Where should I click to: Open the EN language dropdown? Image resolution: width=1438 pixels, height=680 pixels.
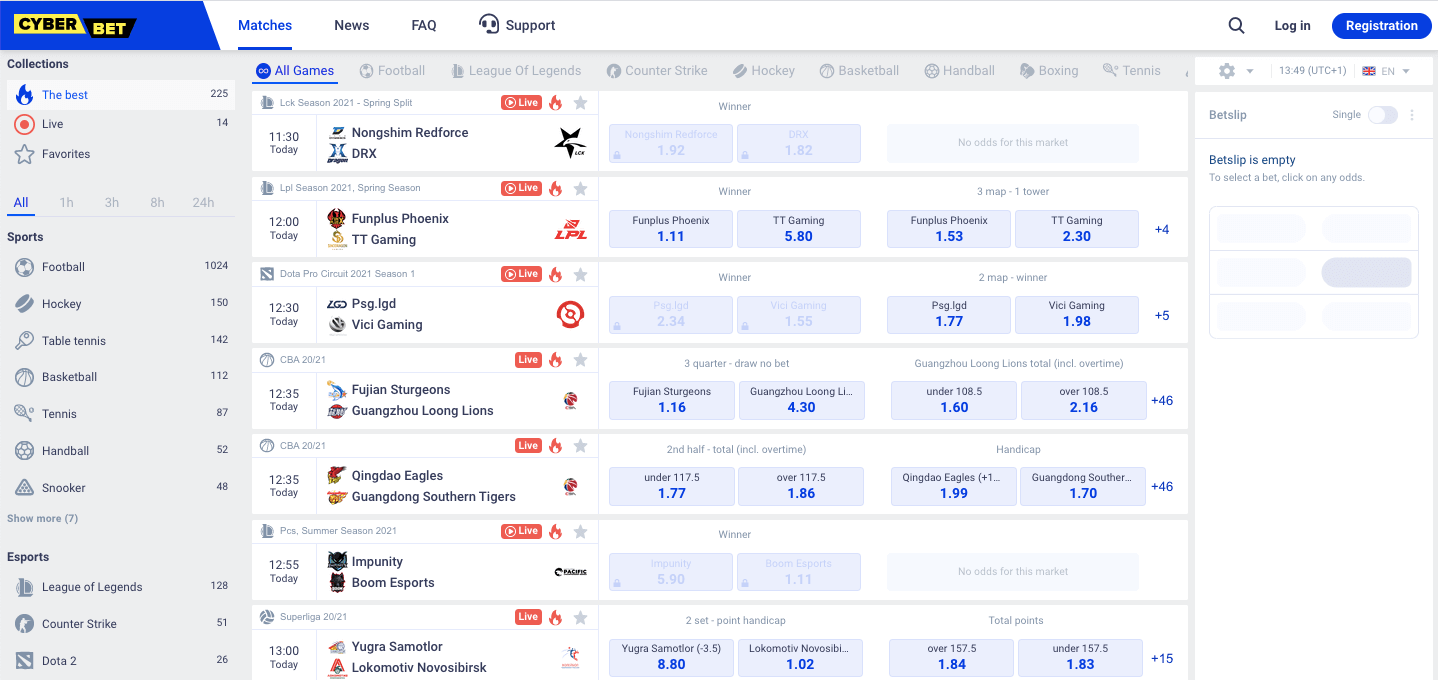[x=1388, y=70]
